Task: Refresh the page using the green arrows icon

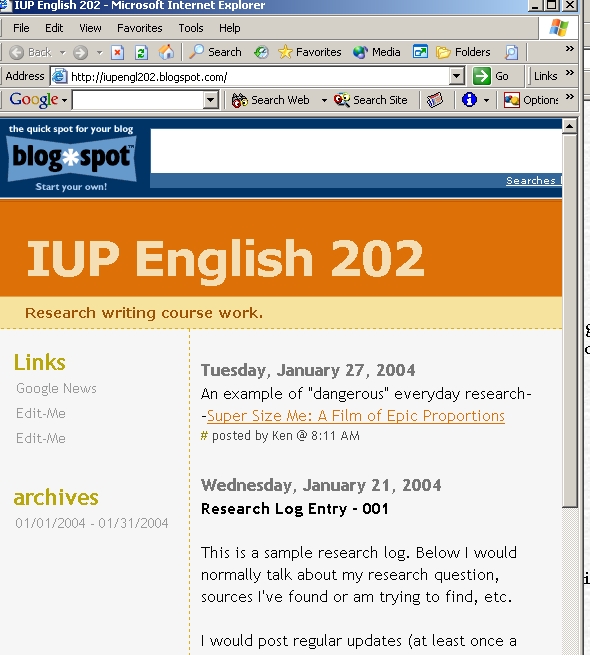Action: coord(141,53)
